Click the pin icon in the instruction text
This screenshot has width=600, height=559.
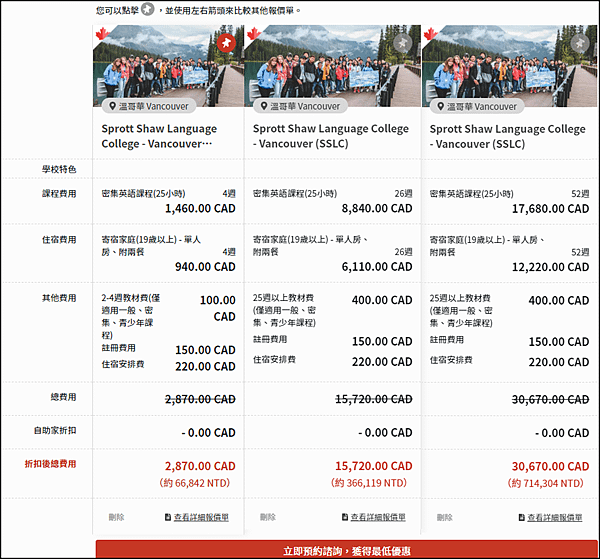tap(147, 9)
